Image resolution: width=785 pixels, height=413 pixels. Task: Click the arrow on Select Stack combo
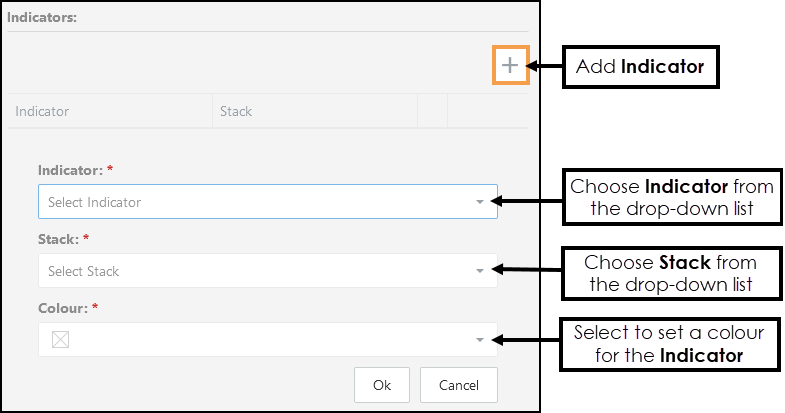click(480, 271)
